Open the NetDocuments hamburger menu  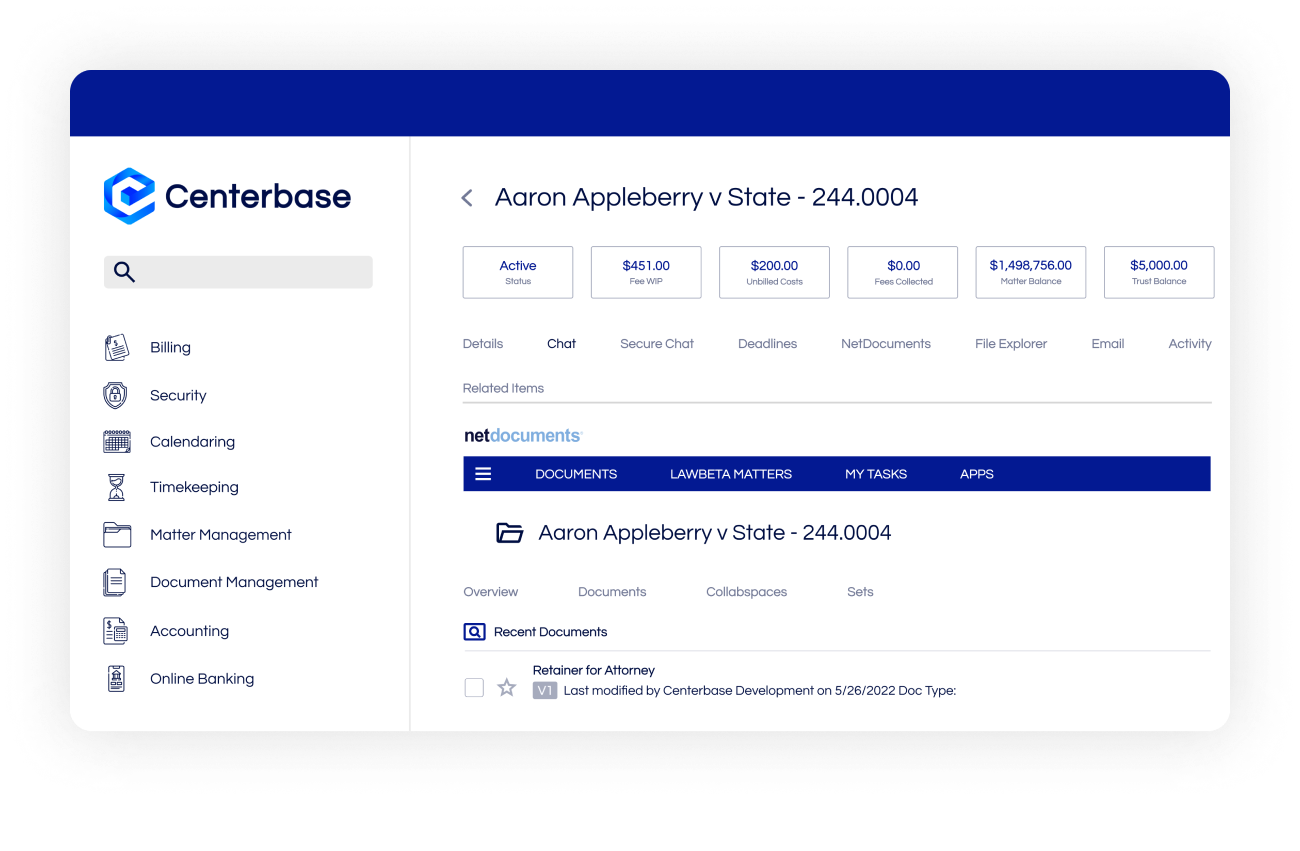click(483, 474)
